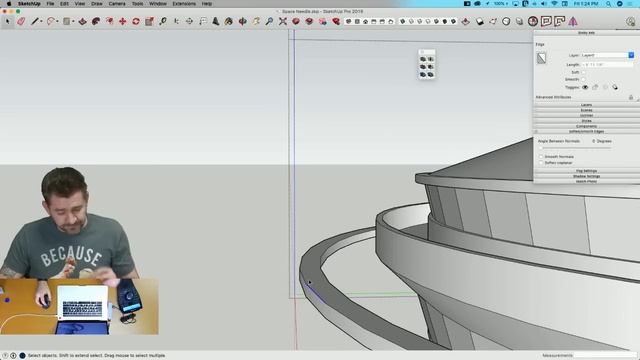The image size is (640, 360).
Task: Select the Tape Measure tool
Action: [x=163, y=21]
